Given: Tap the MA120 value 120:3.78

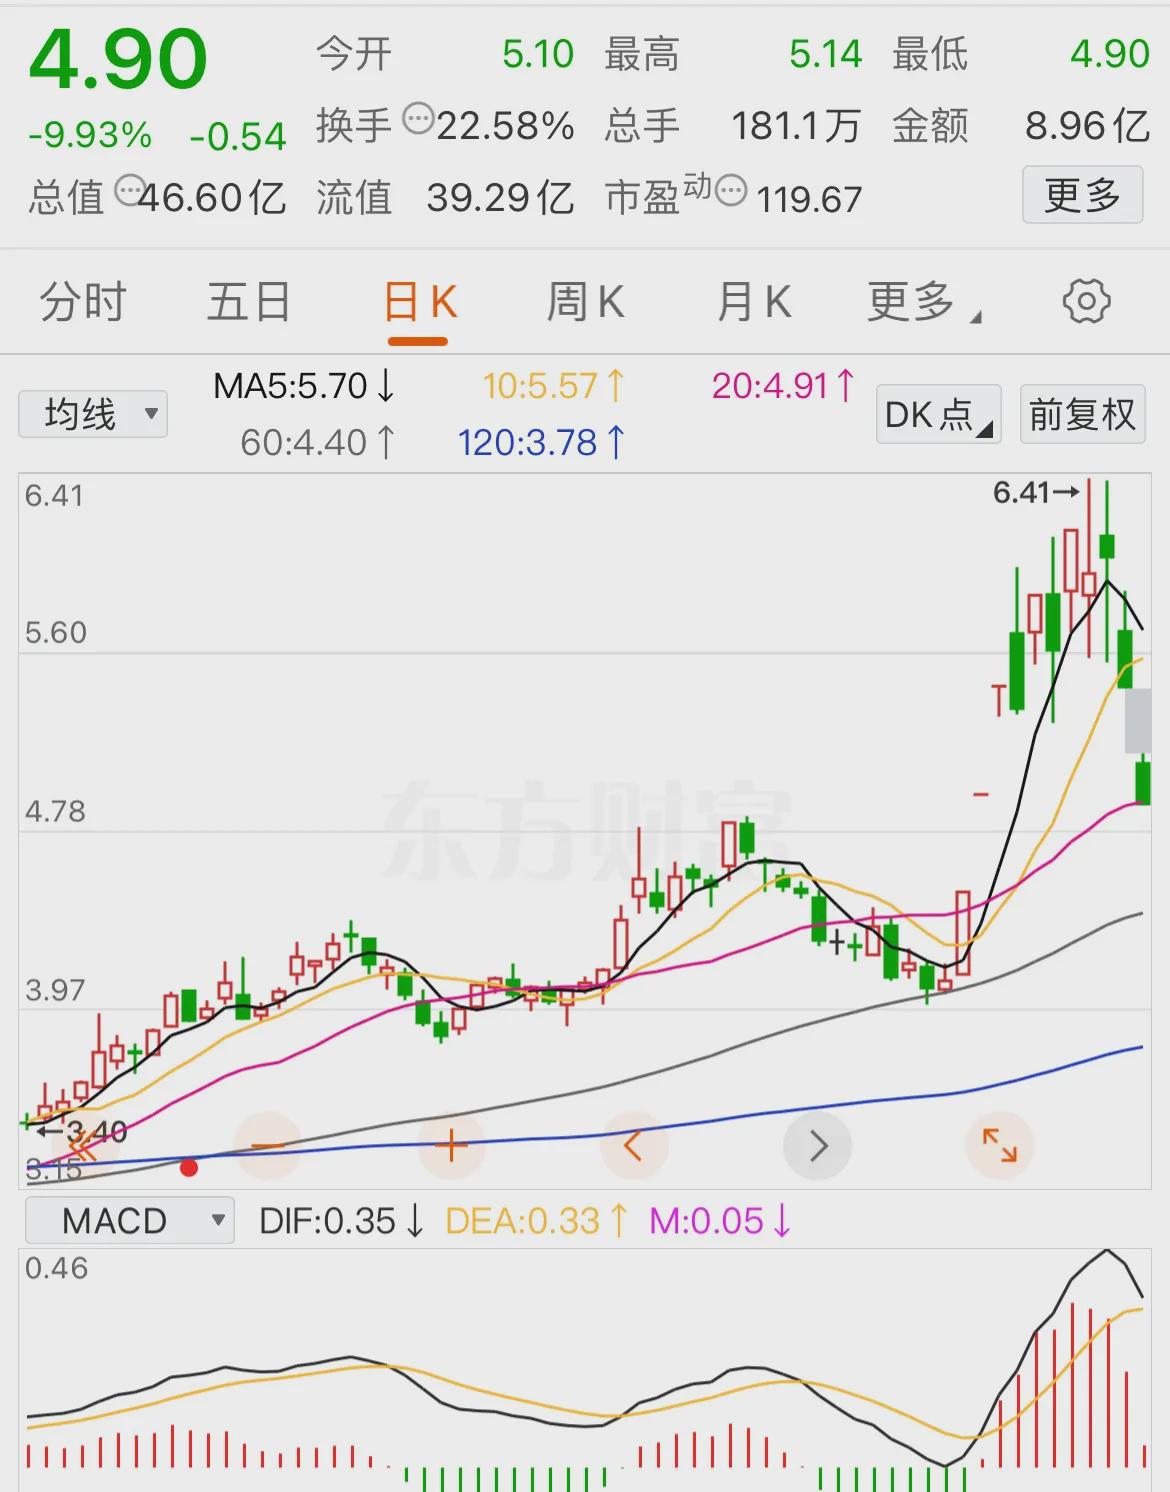Looking at the screenshot, I should pos(541,443).
